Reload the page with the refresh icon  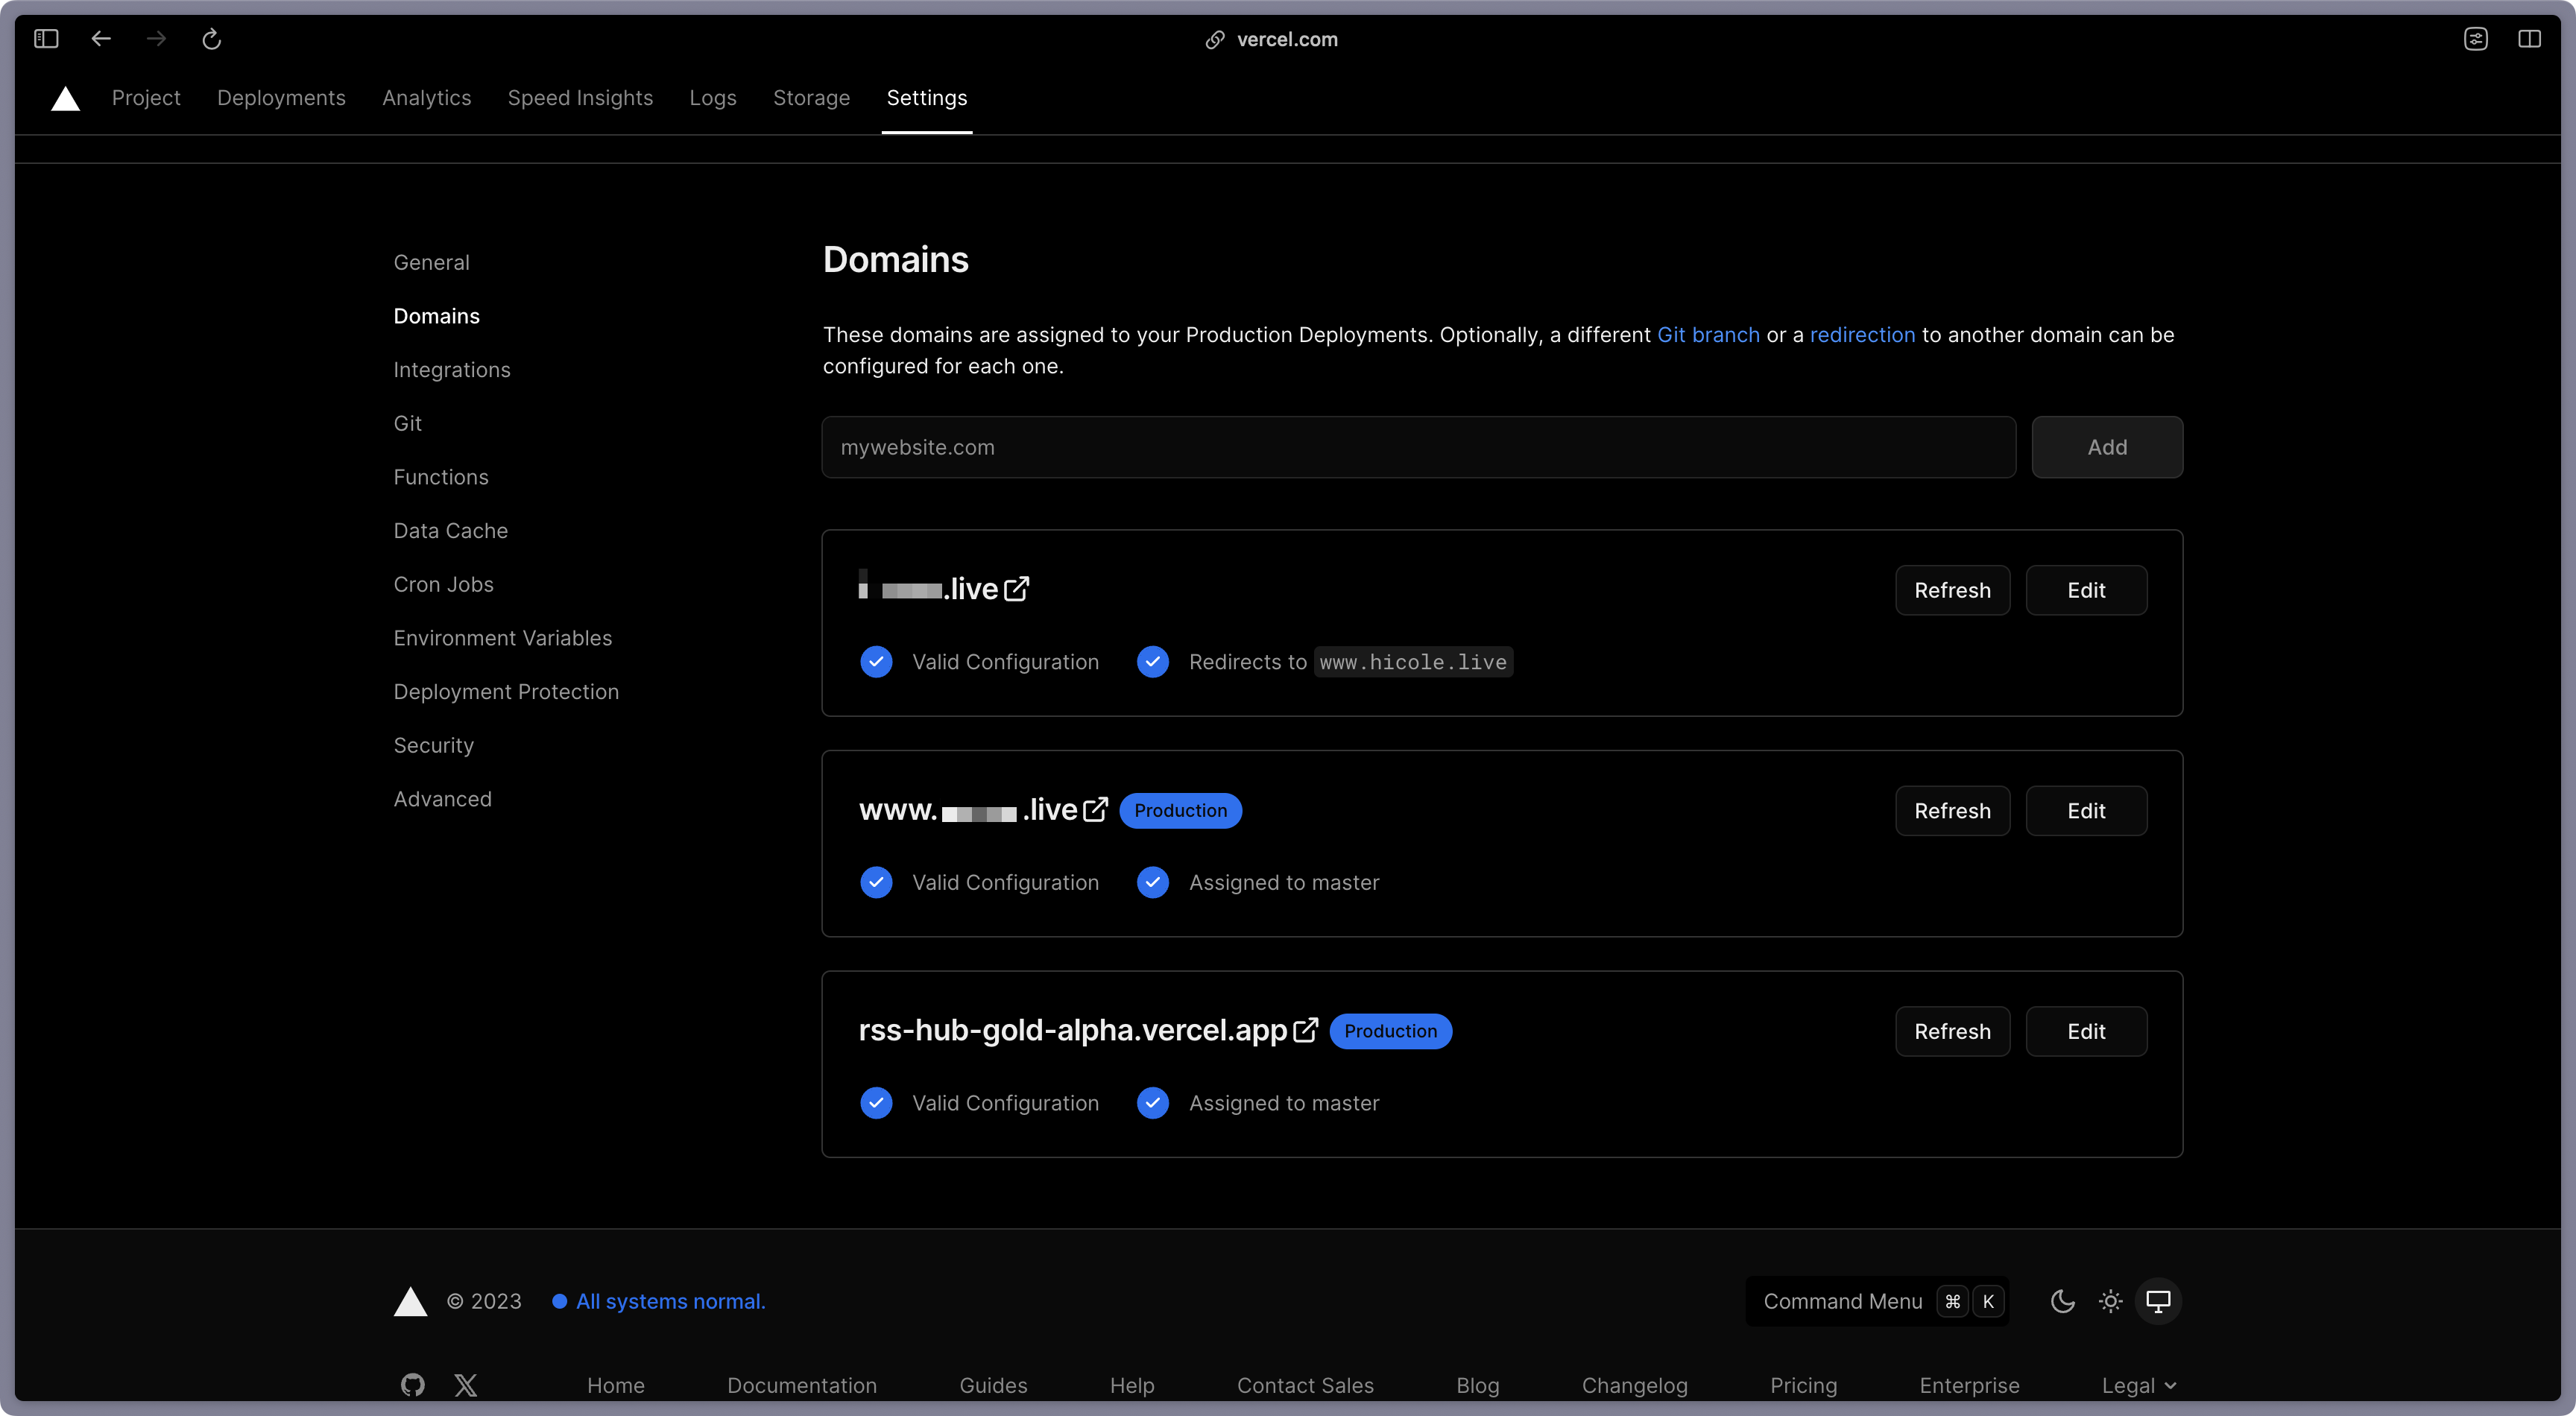(211, 39)
